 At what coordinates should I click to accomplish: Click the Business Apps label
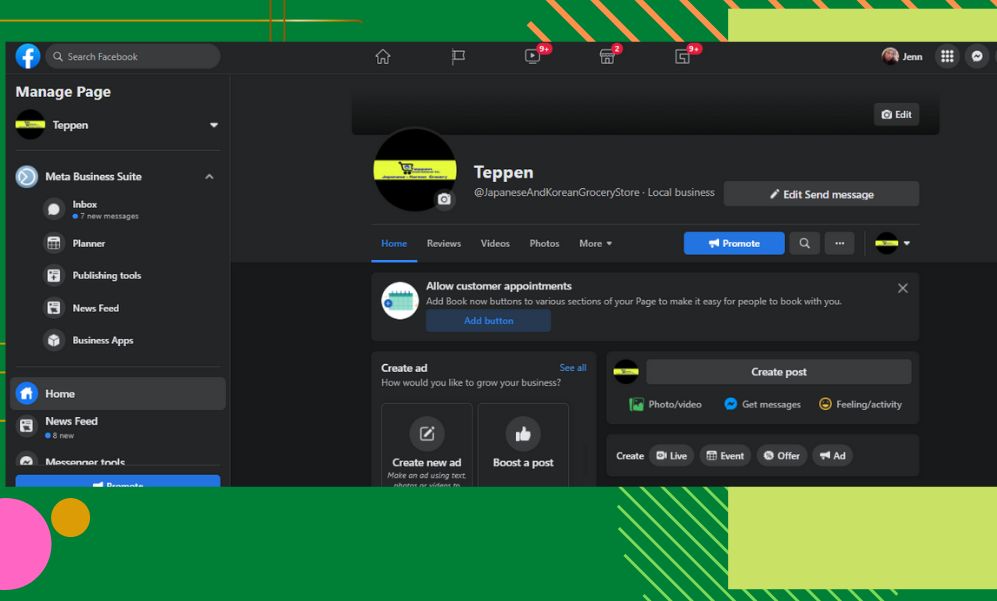click(103, 340)
